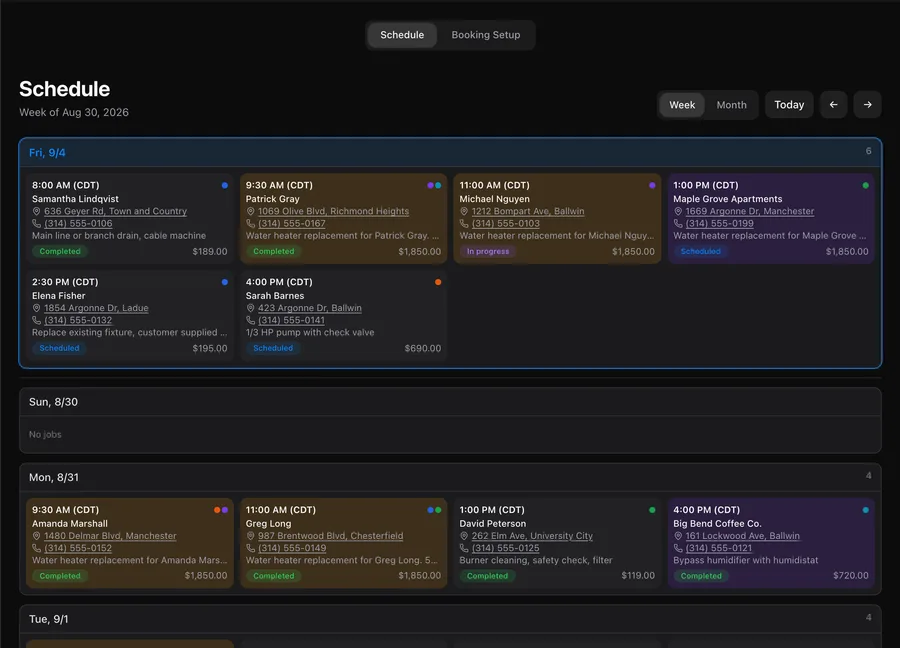Click the Scheduled badge on Sarah Barnes card
Image resolution: width=900 pixels, height=648 pixels.
click(x=273, y=348)
